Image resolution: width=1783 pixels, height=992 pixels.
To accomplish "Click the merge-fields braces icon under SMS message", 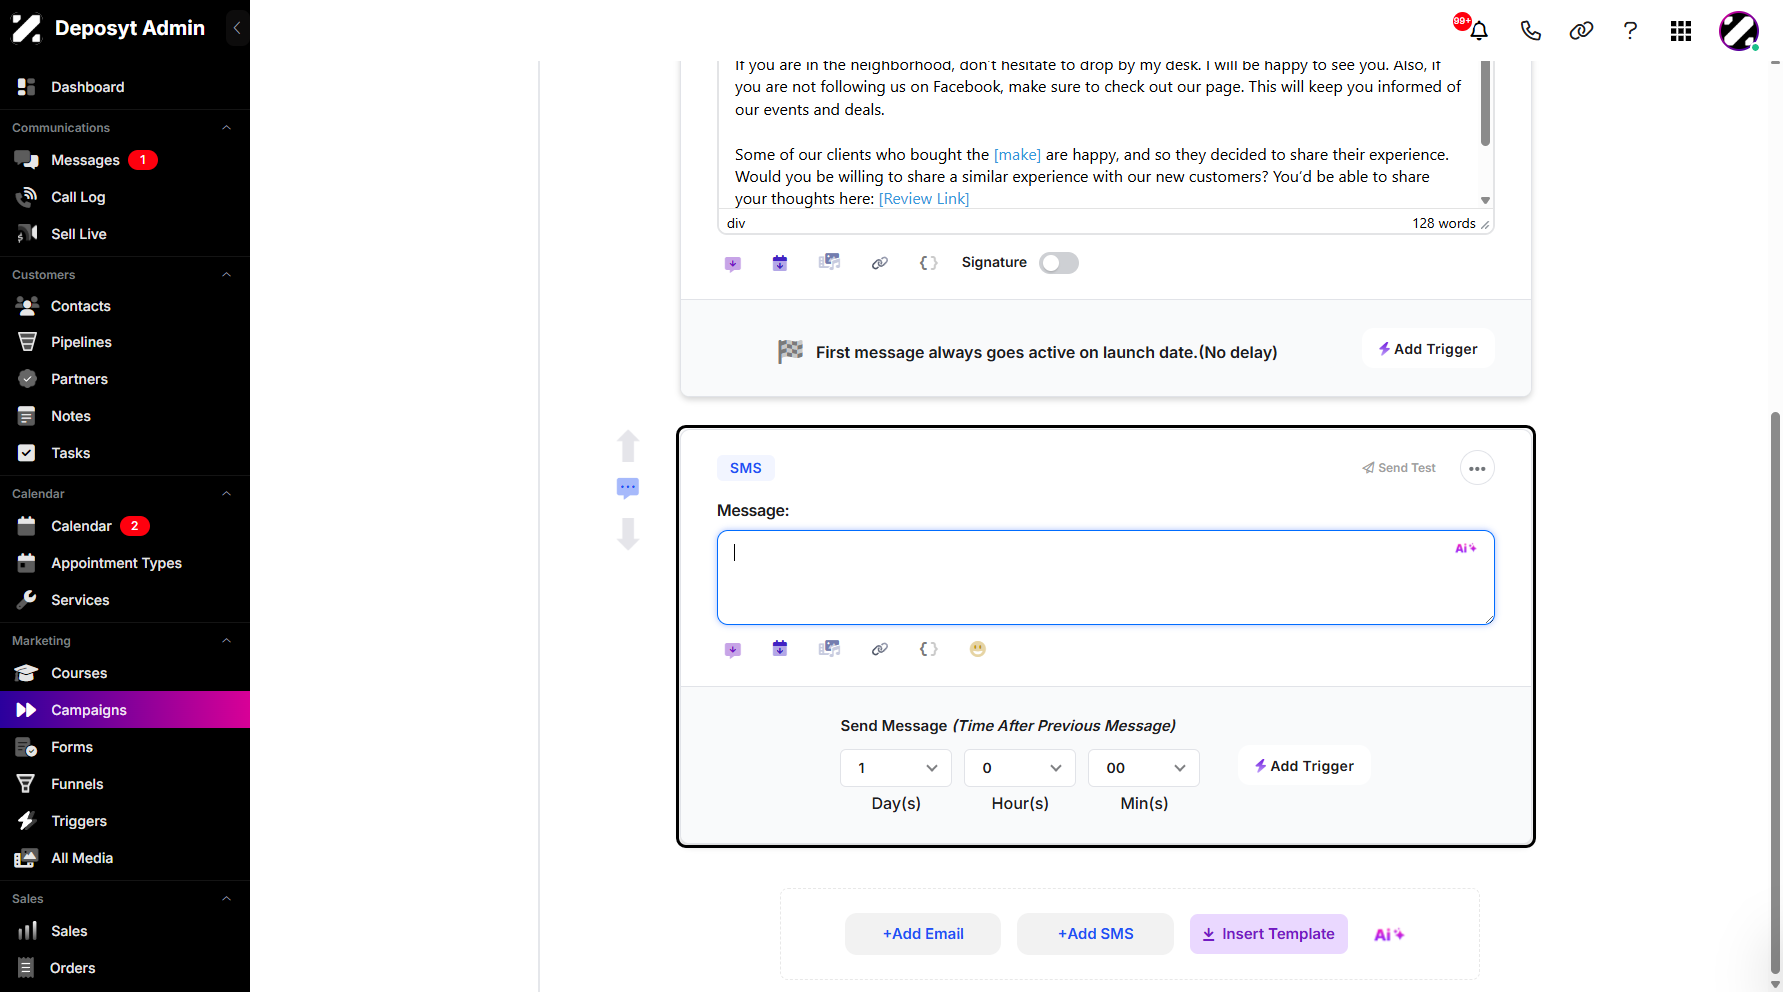I will click(928, 649).
